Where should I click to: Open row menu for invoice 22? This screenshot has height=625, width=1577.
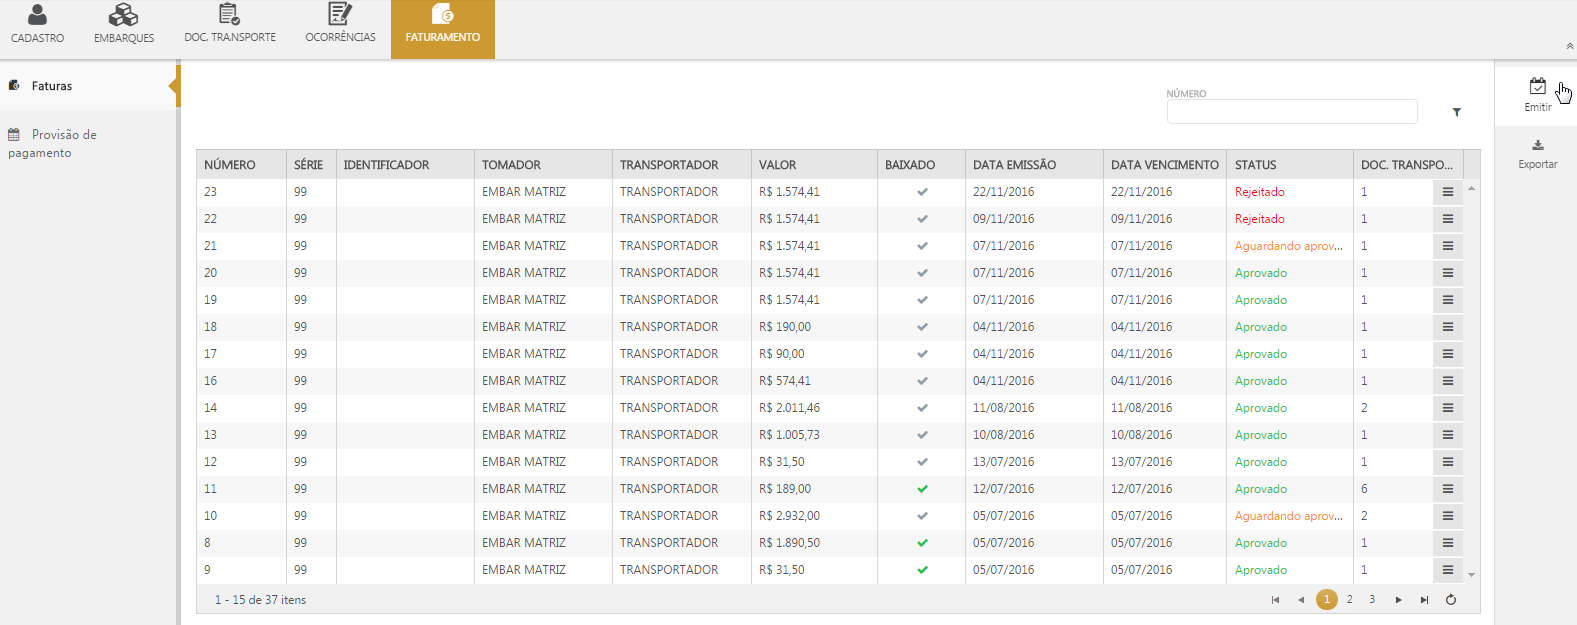click(1447, 219)
